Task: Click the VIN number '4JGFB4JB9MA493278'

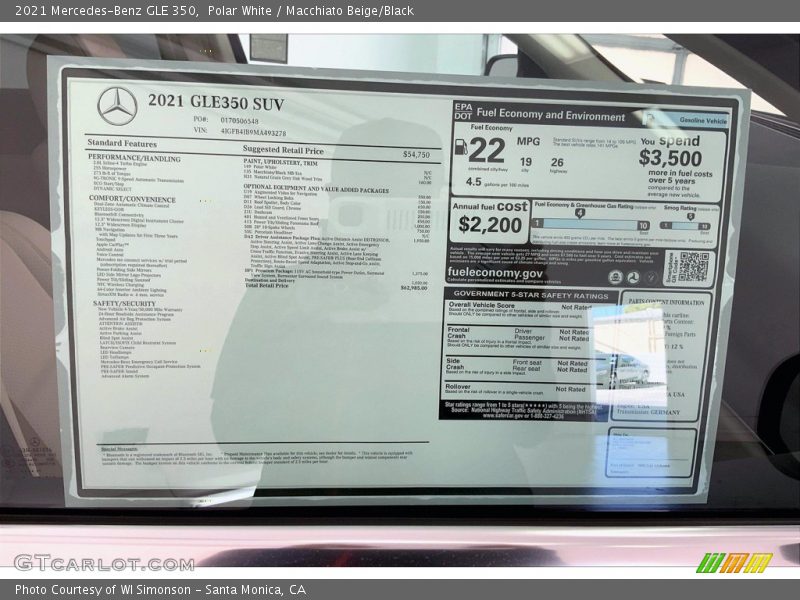Action: click(253, 132)
